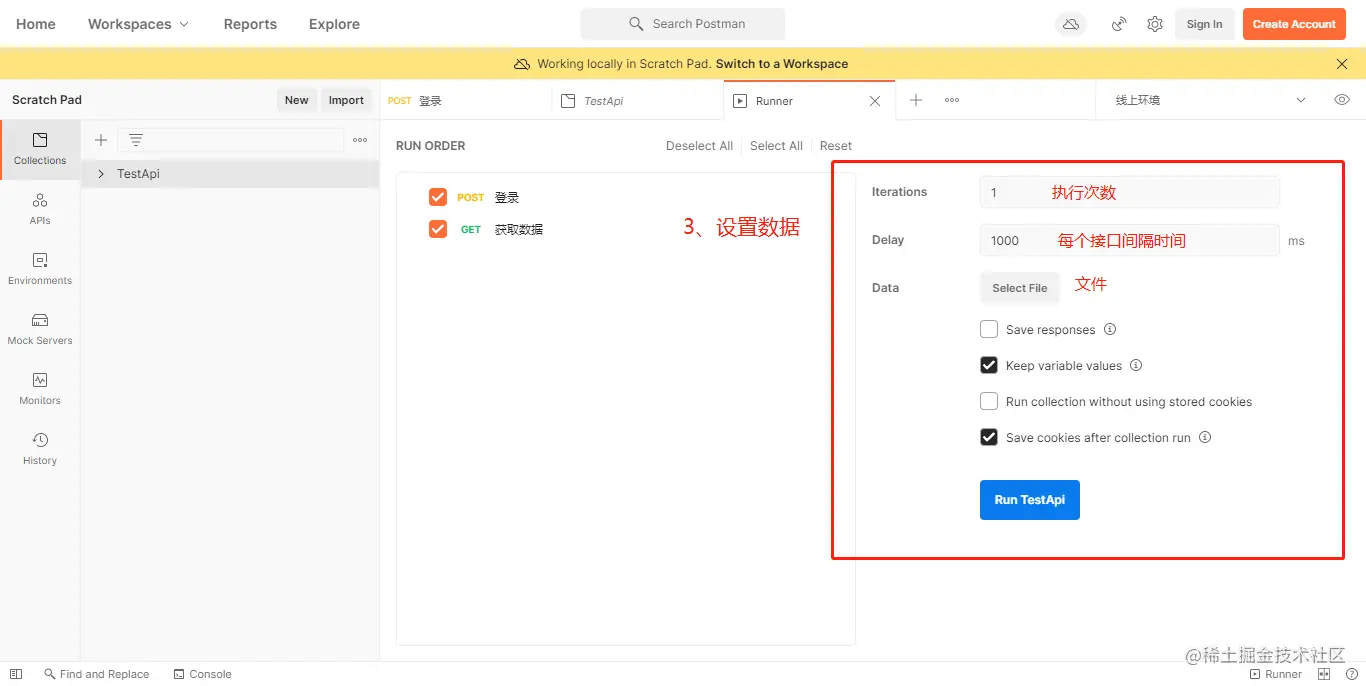
Task: Click the environment quick look eye icon
Action: pyautogui.click(x=1342, y=100)
